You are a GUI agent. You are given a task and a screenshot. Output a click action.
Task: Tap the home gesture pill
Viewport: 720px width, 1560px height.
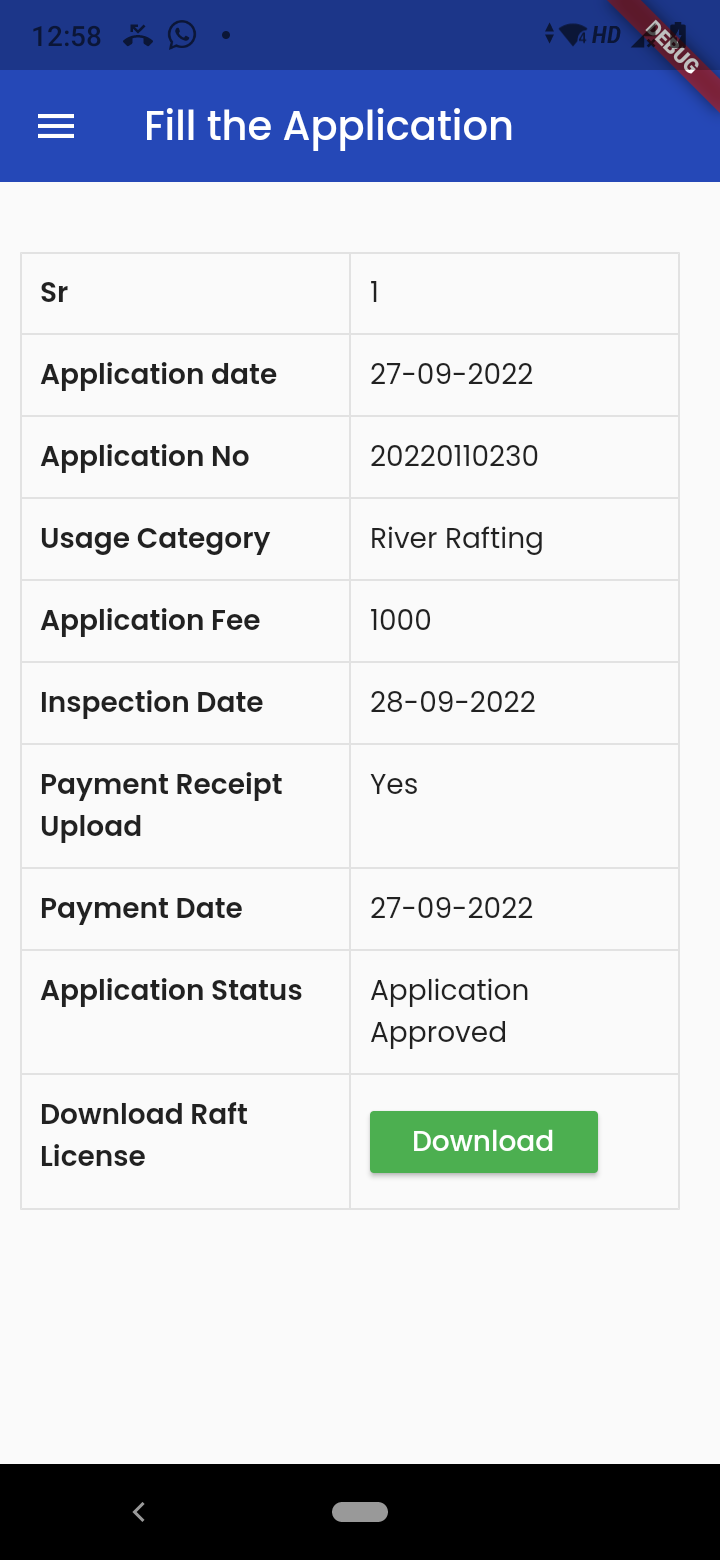pos(360,1512)
